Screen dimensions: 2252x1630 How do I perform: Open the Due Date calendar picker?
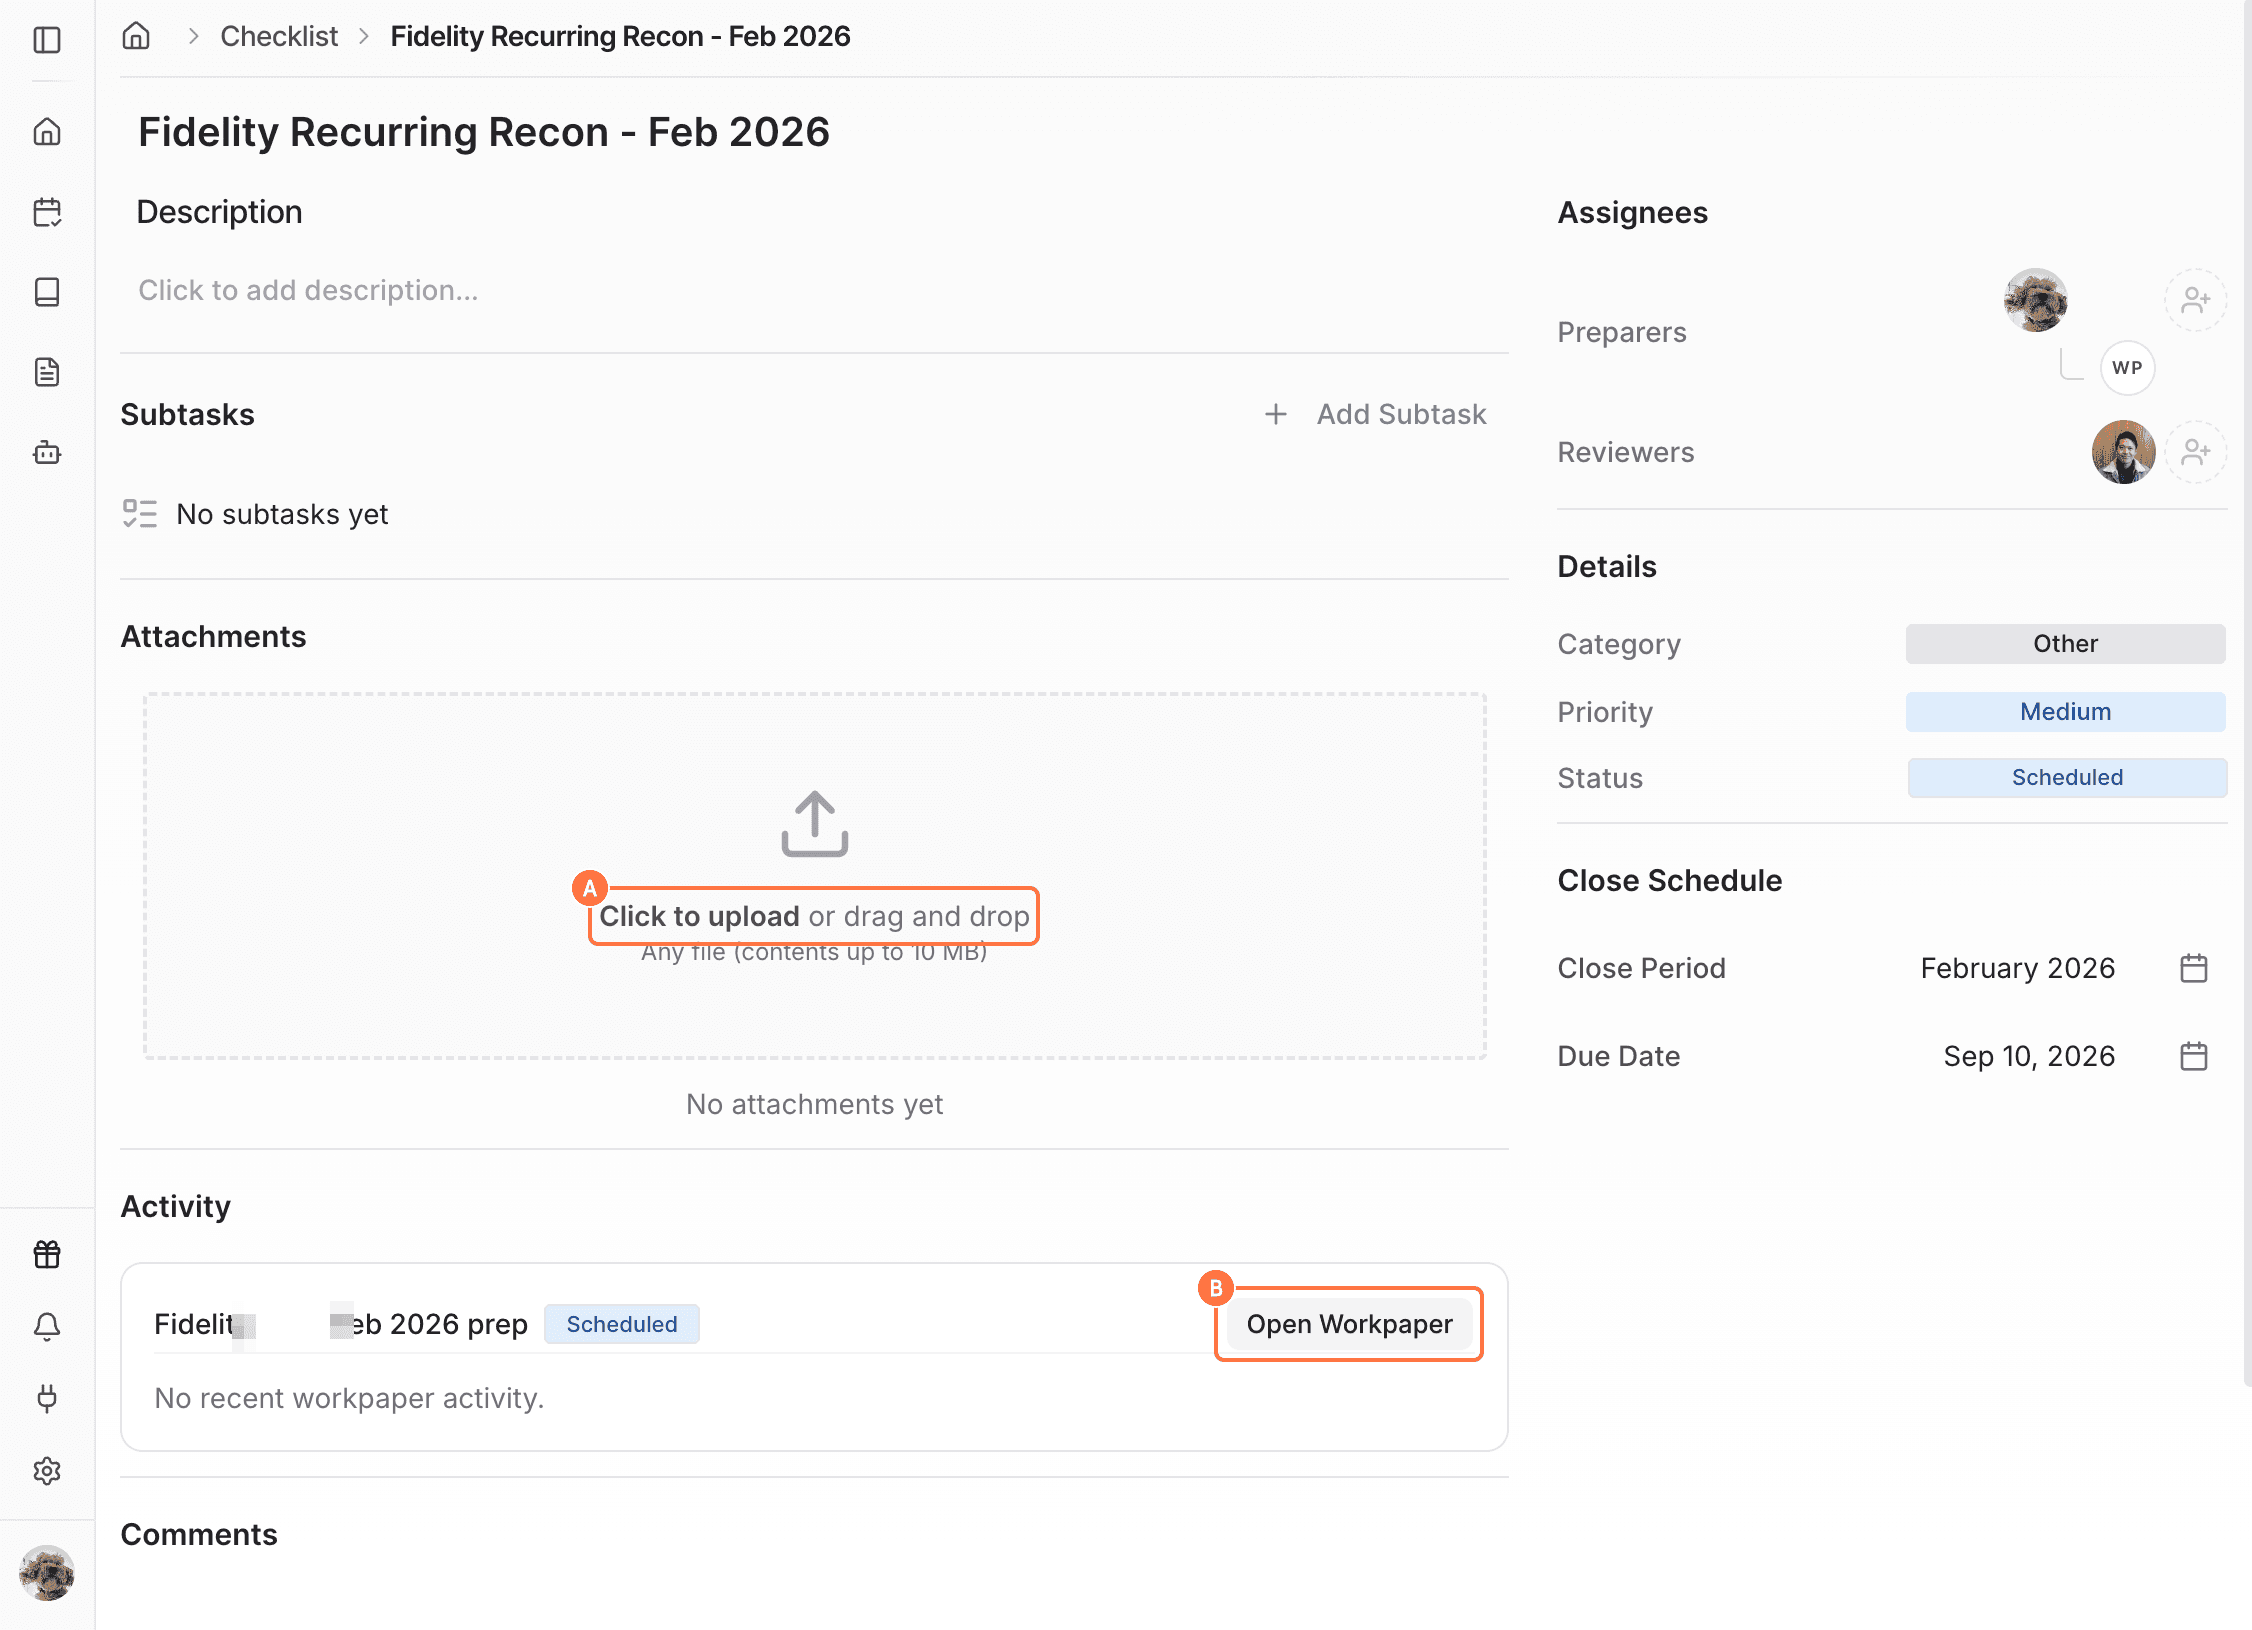point(2194,1056)
